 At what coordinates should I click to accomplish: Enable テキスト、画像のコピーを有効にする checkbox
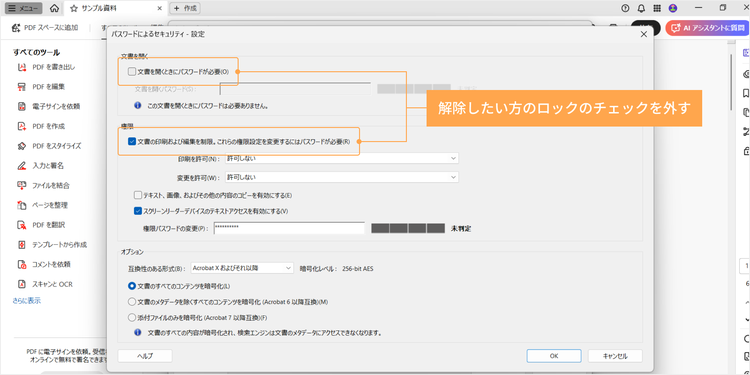138,195
